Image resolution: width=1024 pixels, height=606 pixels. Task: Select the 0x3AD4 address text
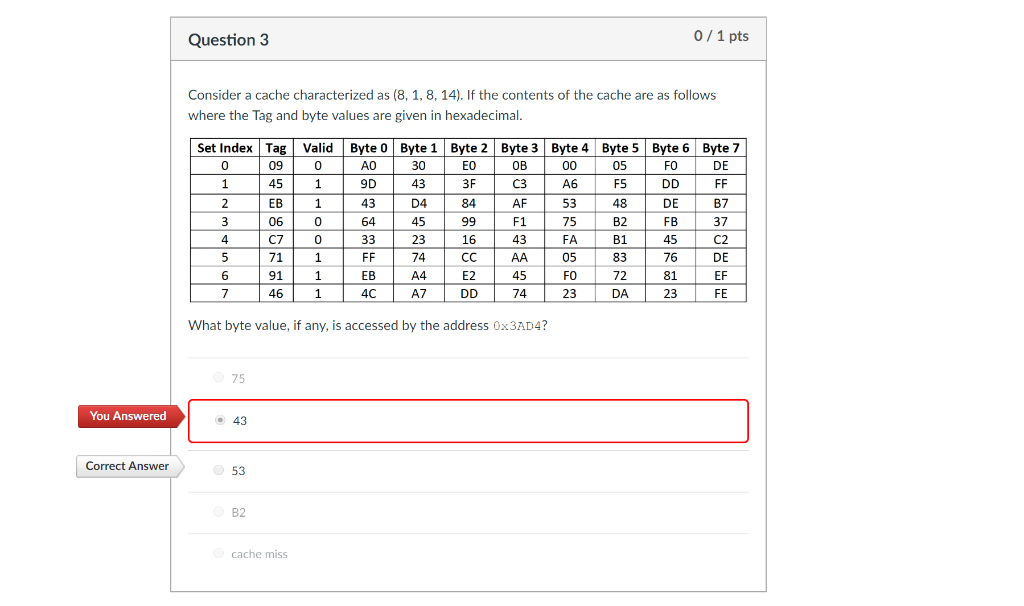pyautogui.click(x=516, y=325)
